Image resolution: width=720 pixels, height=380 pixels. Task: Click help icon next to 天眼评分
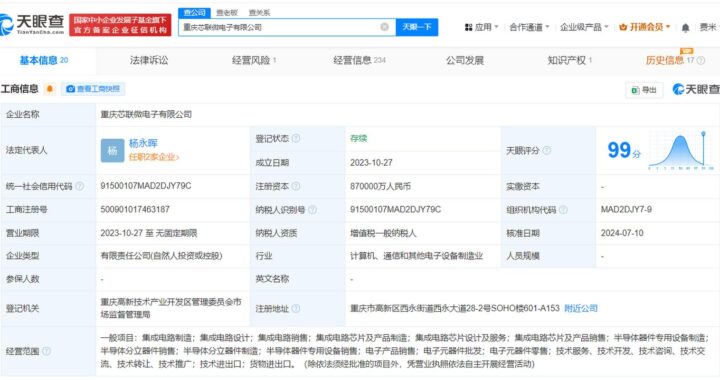tap(546, 151)
